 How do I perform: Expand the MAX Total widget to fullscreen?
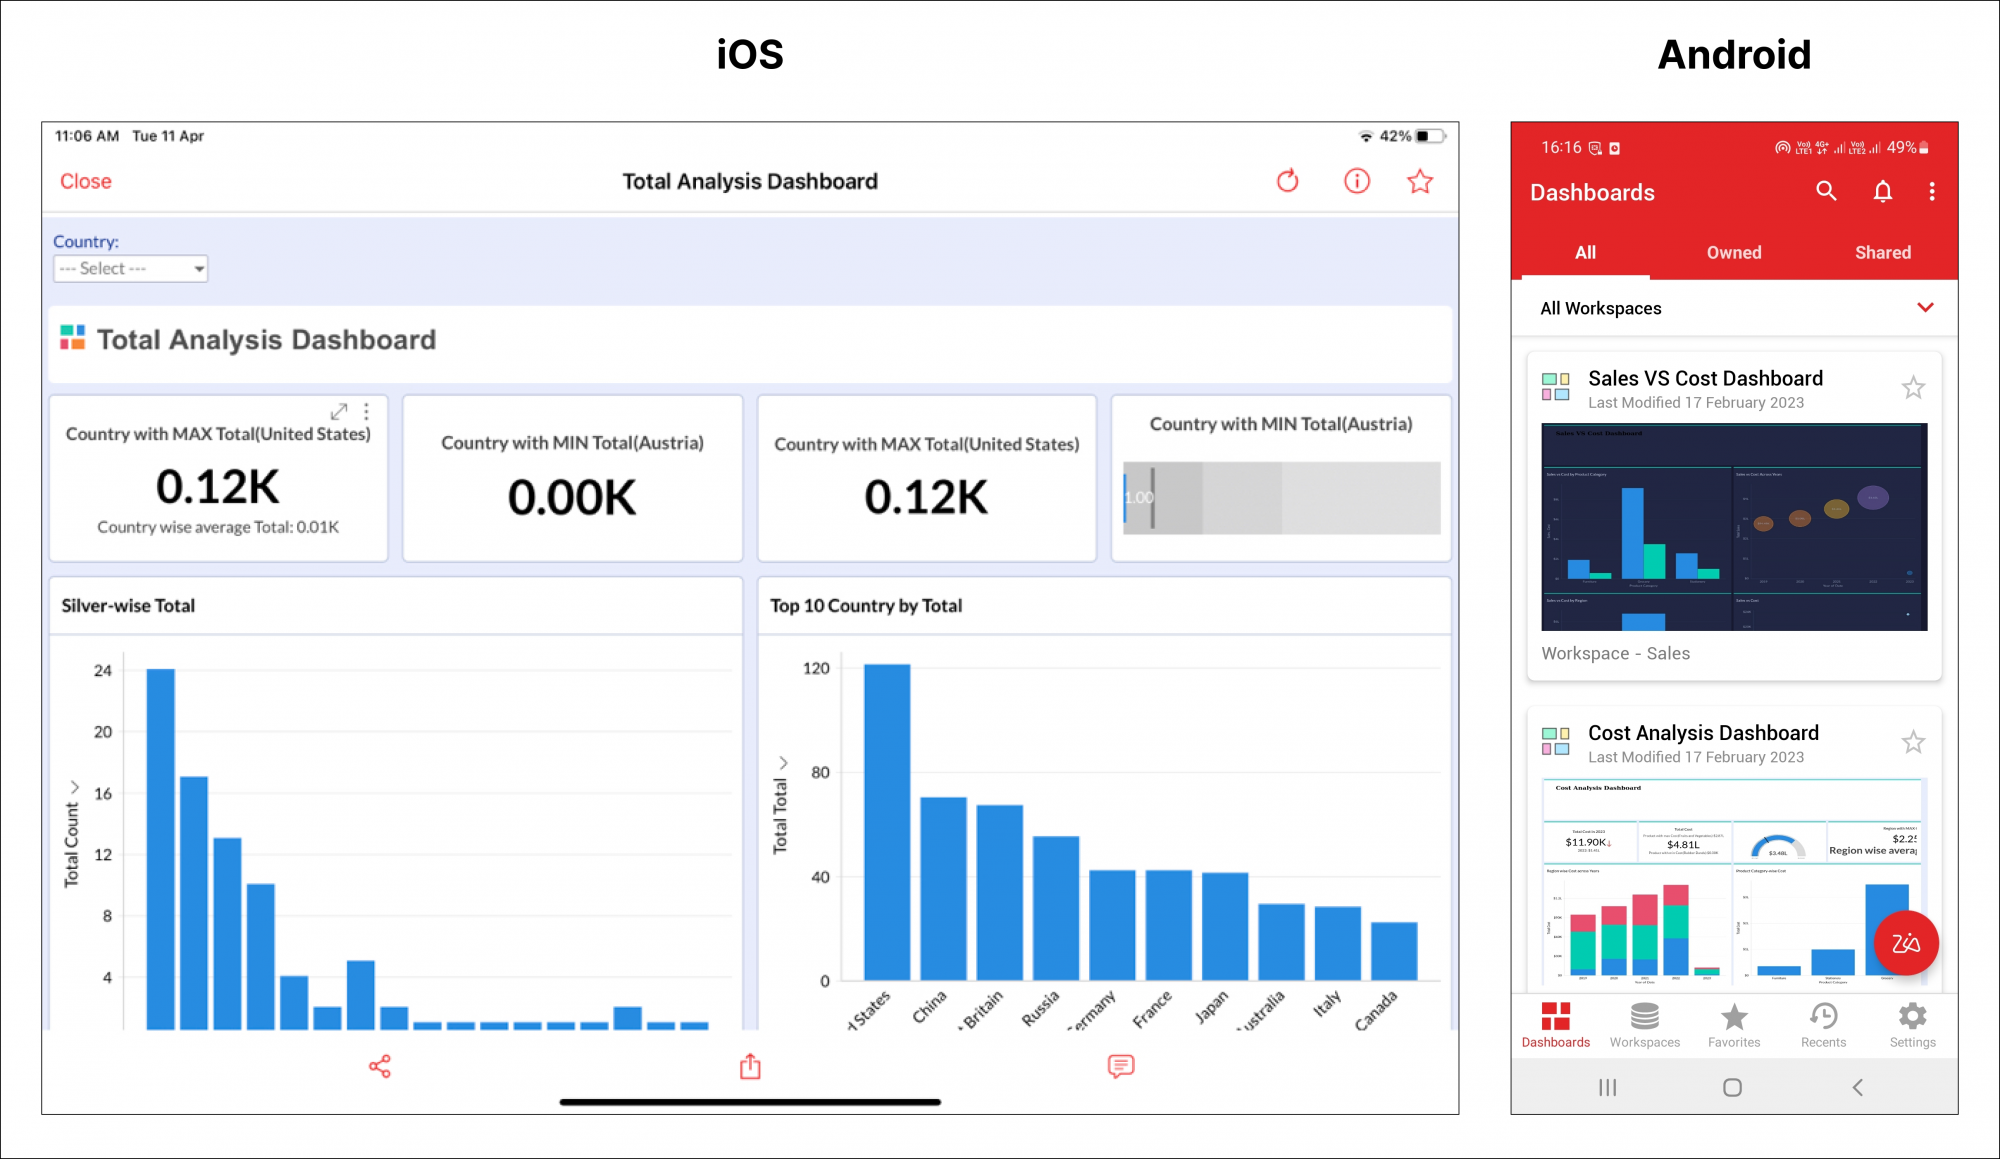pos(339,411)
